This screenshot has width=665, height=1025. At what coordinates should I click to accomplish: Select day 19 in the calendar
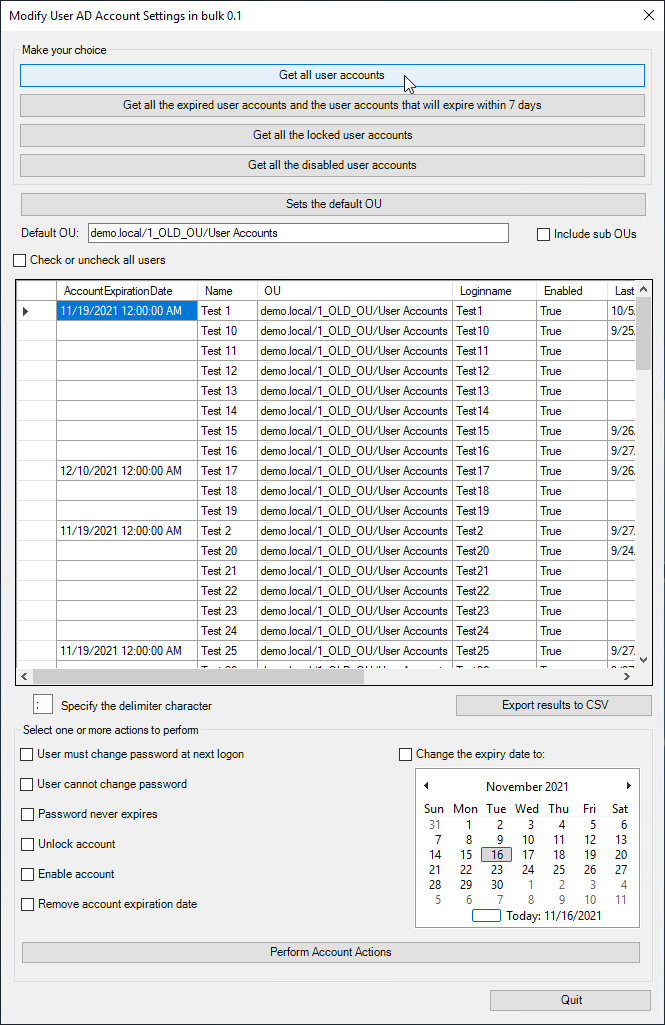pyautogui.click(x=590, y=855)
